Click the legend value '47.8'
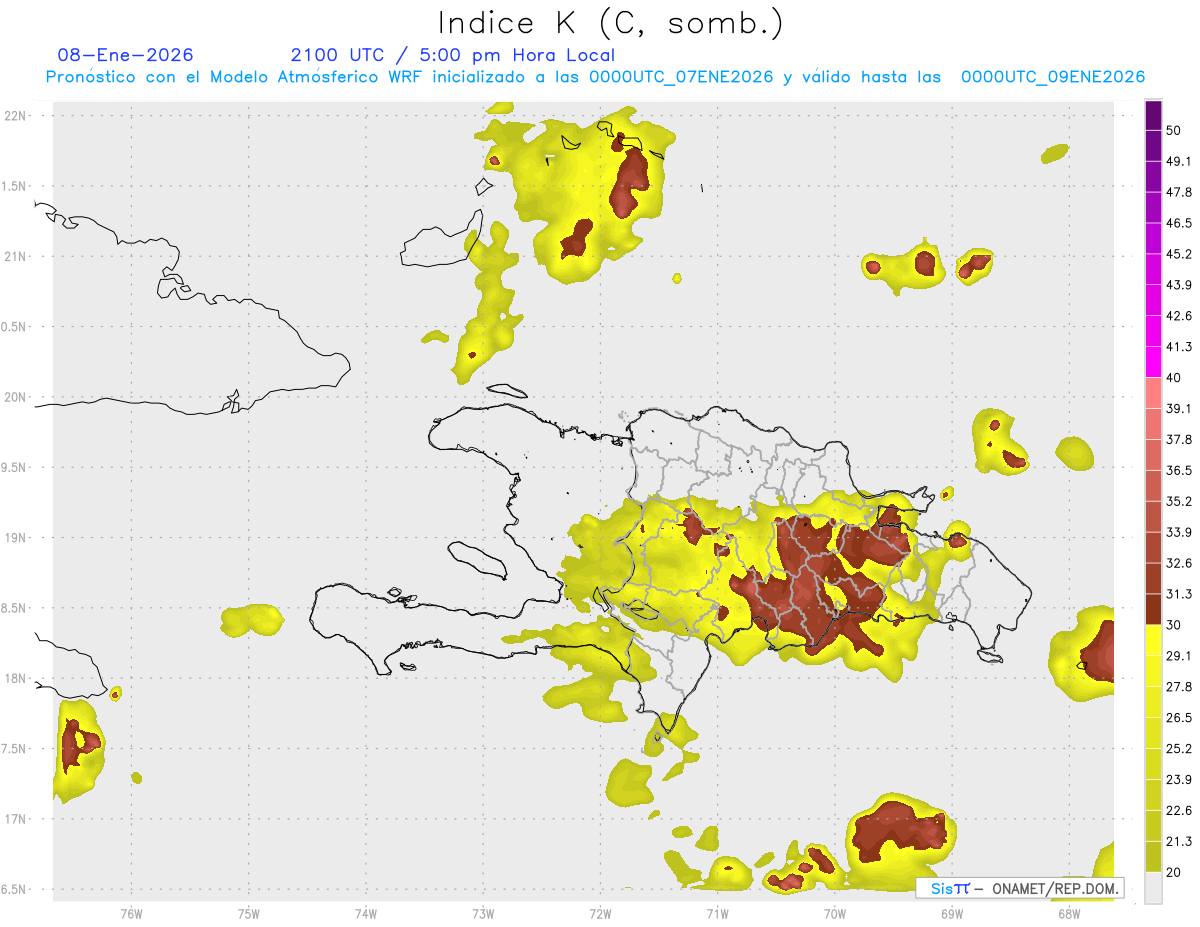This screenshot has width=1200, height=927. click(x=1179, y=192)
